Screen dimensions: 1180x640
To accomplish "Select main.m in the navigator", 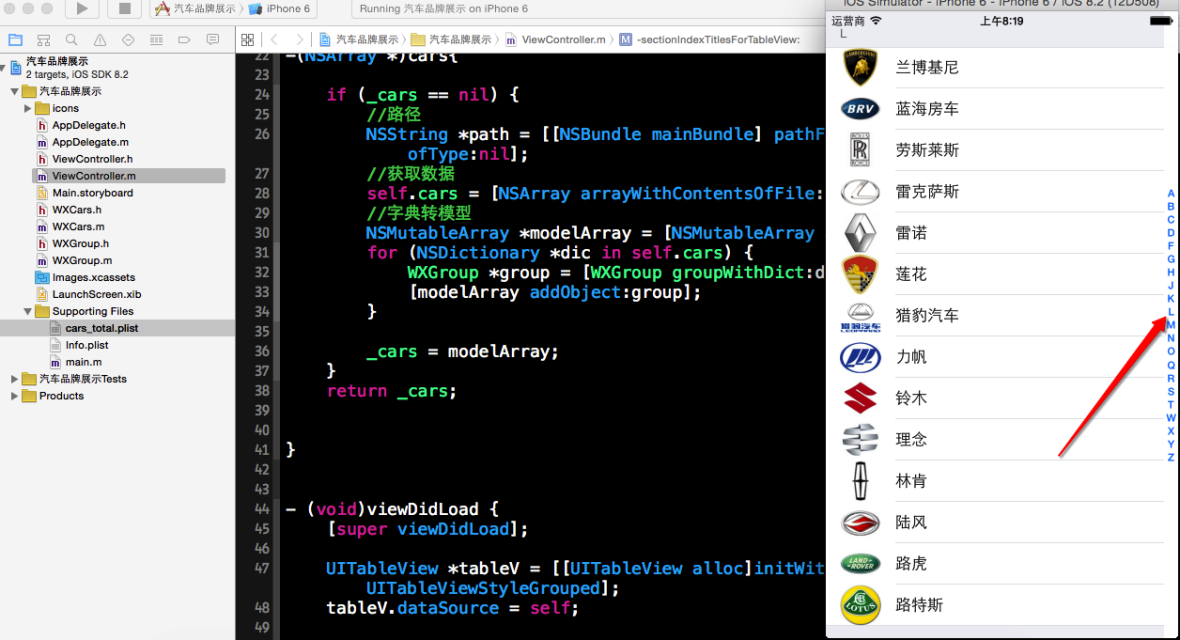I will (84, 362).
